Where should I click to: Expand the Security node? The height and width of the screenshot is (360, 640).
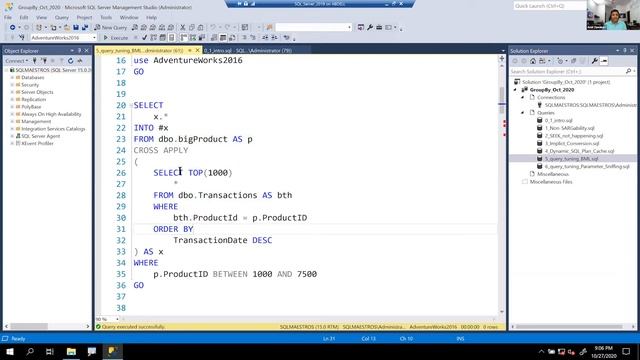12,84
